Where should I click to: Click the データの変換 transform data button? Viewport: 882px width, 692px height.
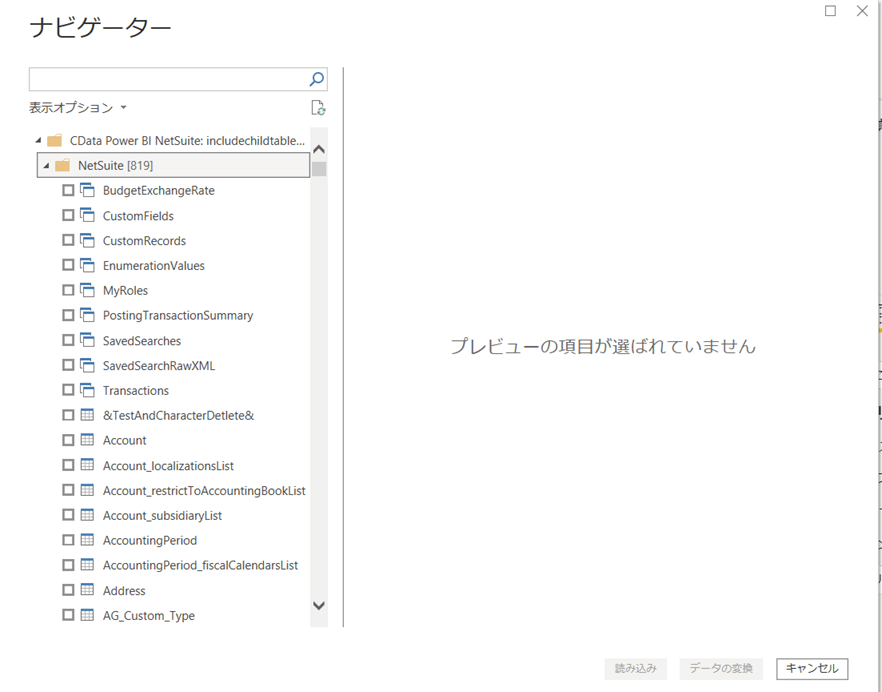[721, 668]
